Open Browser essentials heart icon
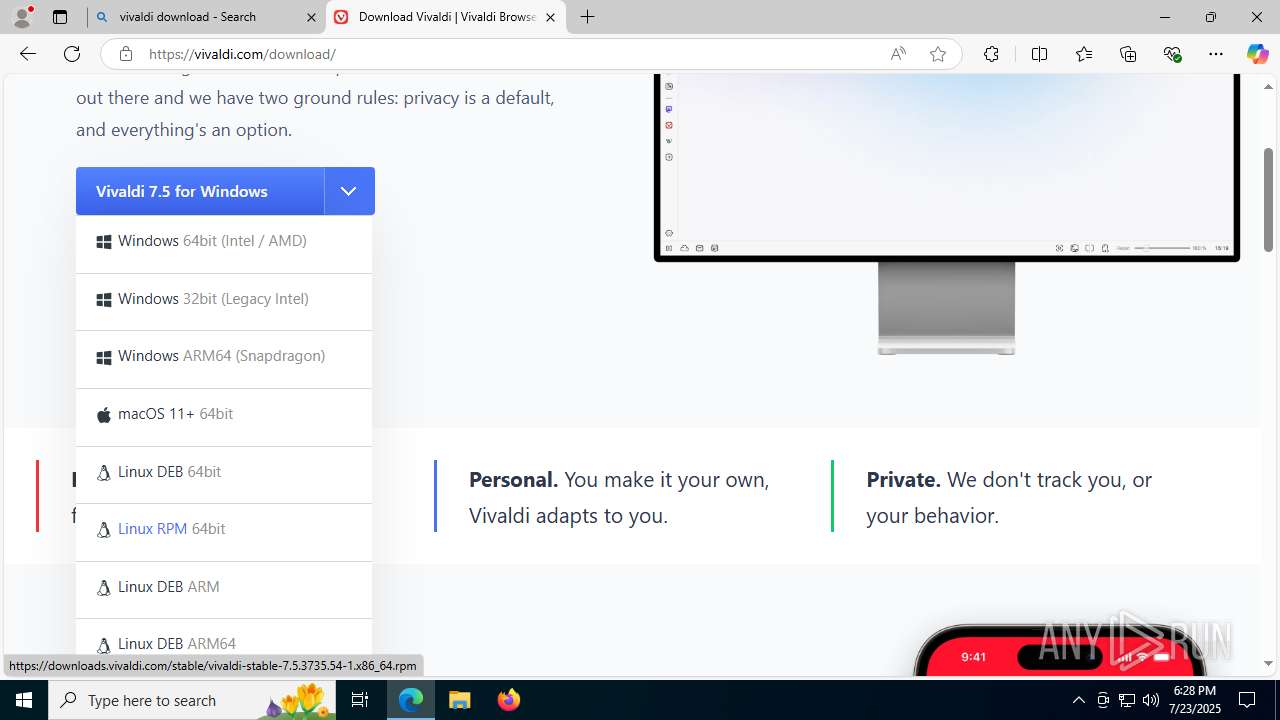 pyautogui.click(x=1172, y=54)
